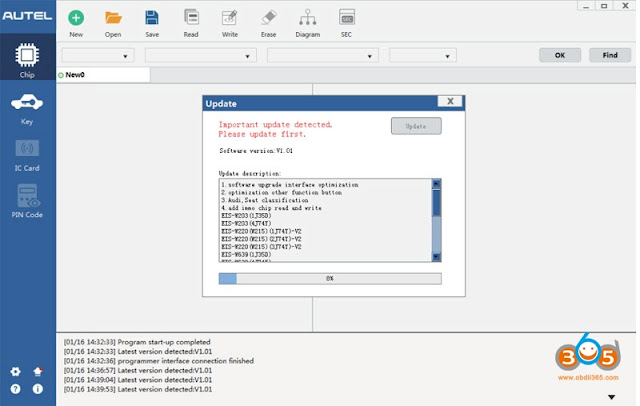
Task: Open the PIN Code sidebar section
Action: pyautogui.click(x=27, y=202)
